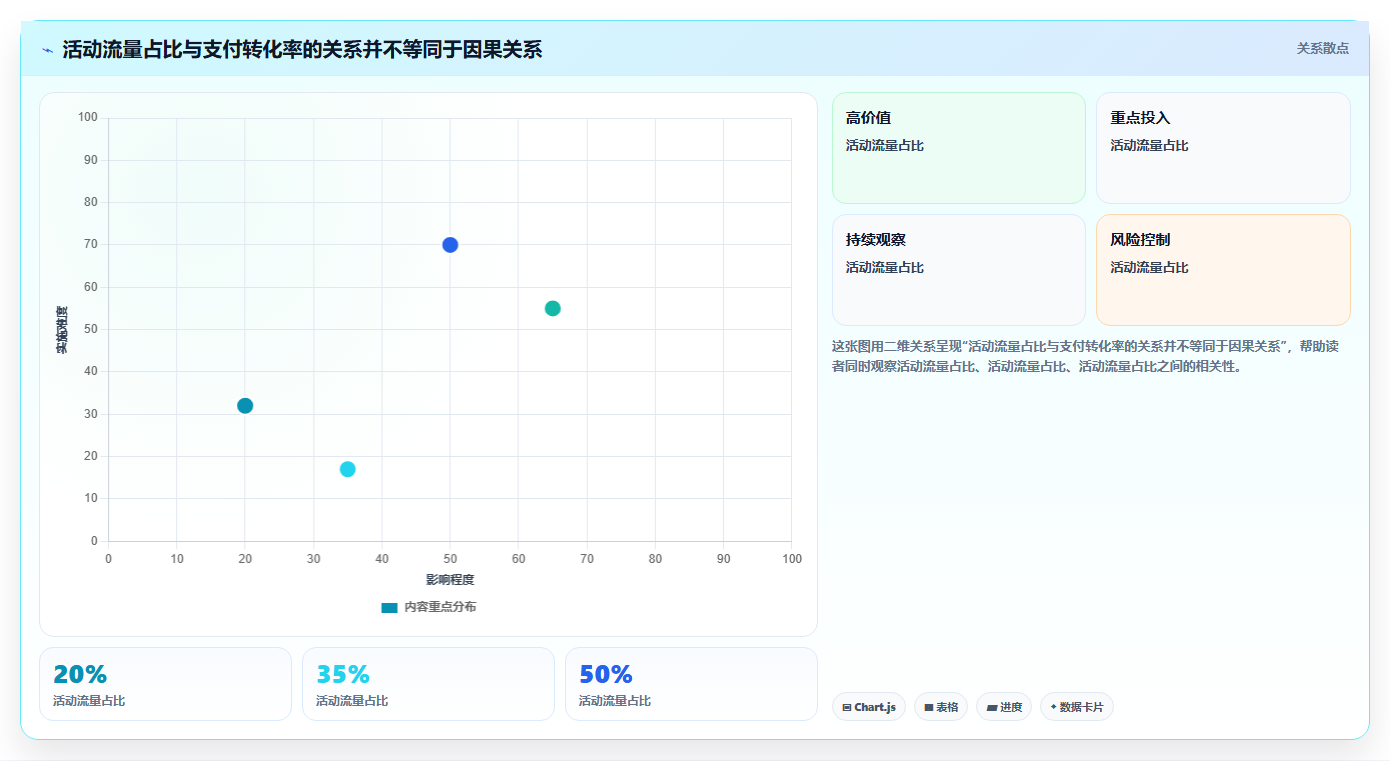Click the 20% stat card

point(165,684)
